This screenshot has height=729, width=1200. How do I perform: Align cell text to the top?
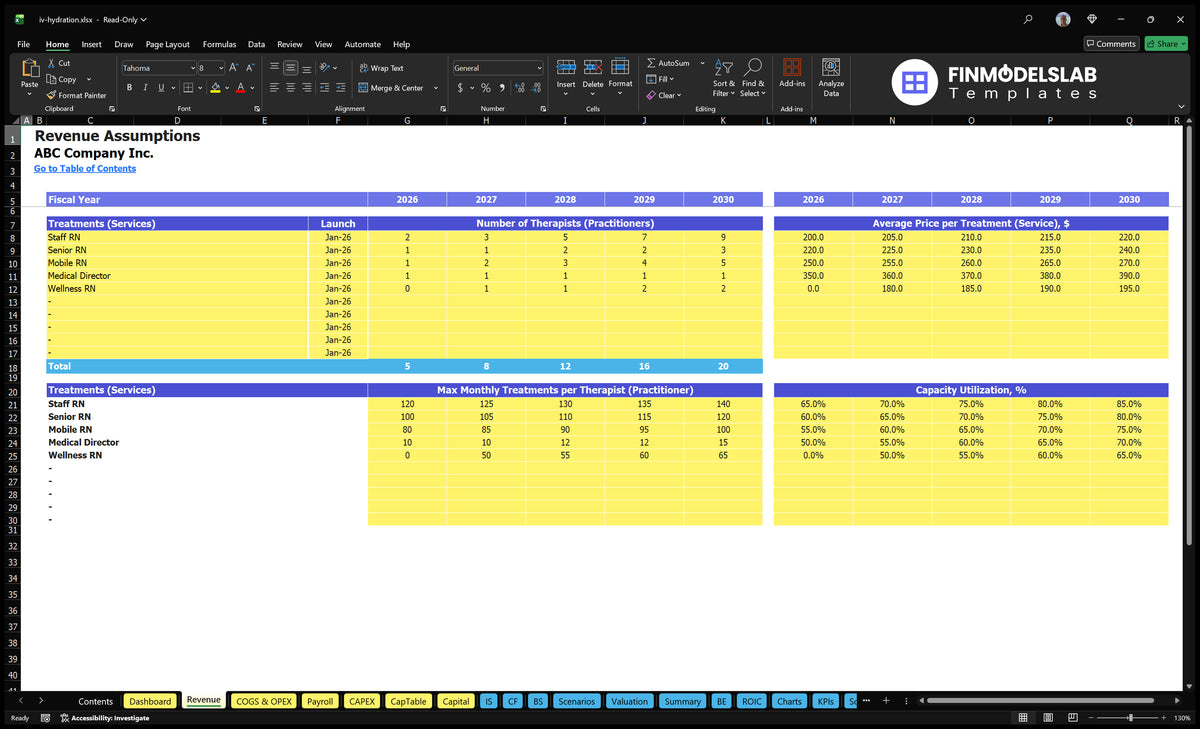pyautogui.click(x=274, y=68)
